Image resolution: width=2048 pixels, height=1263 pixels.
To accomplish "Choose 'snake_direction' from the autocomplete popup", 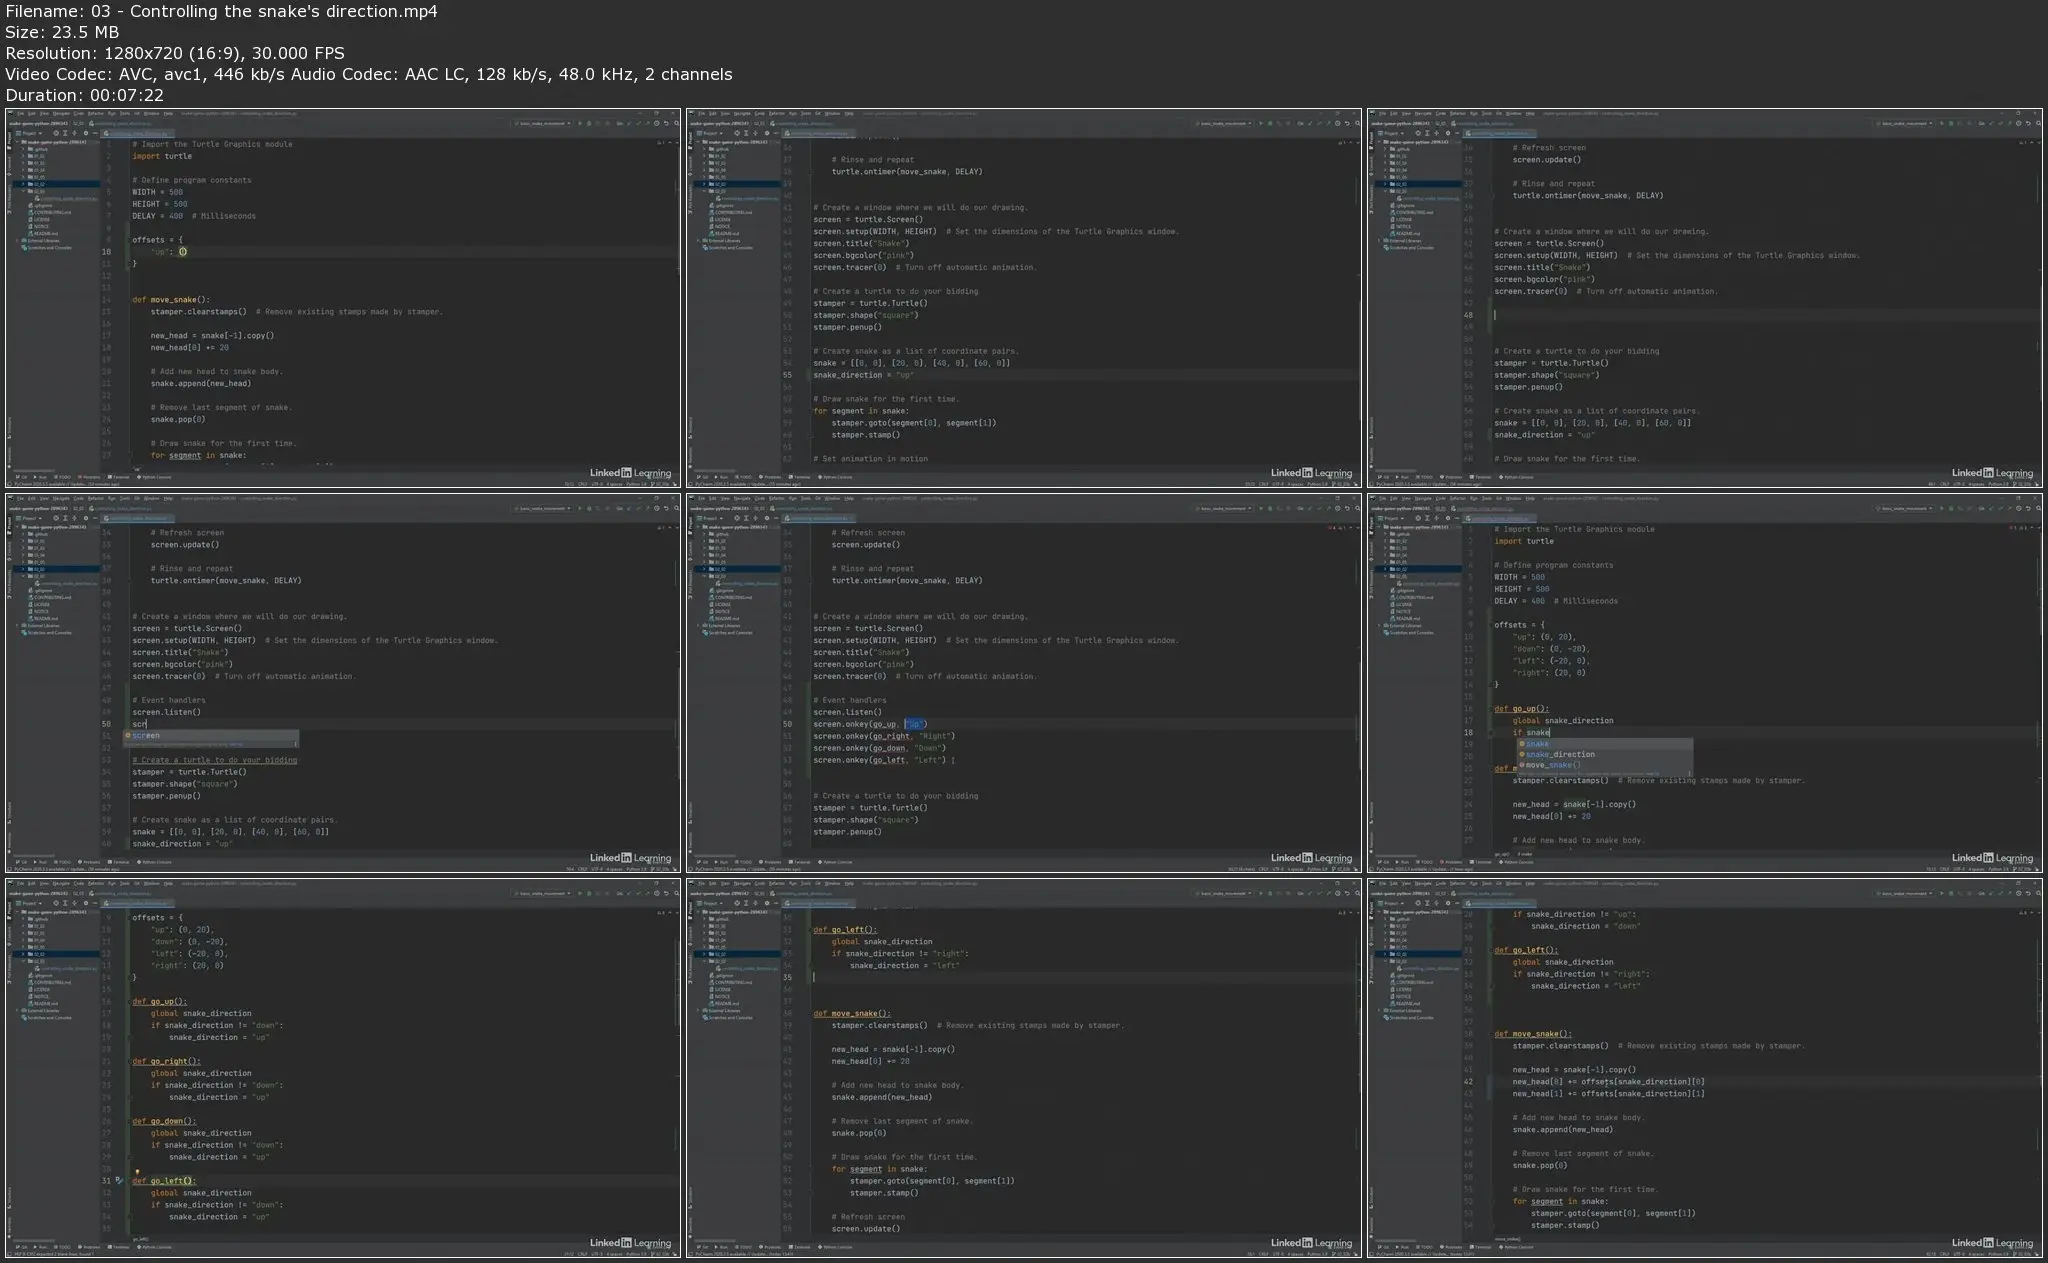I will click(1560, 754).
